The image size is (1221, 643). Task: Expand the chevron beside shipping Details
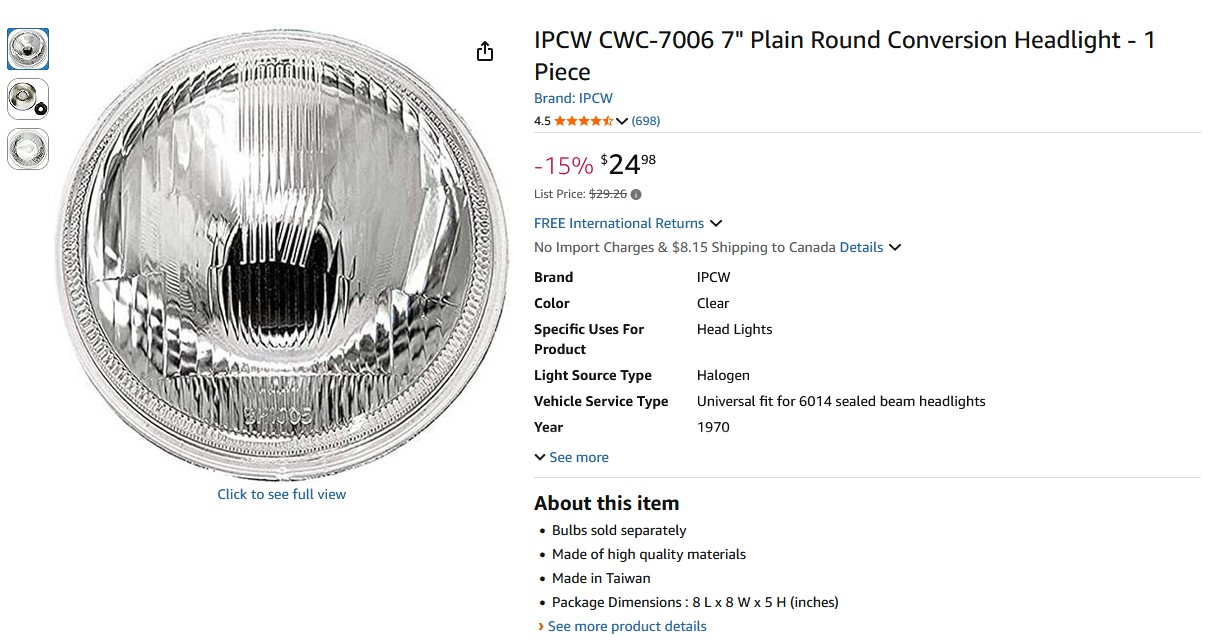tap(895, 247)
